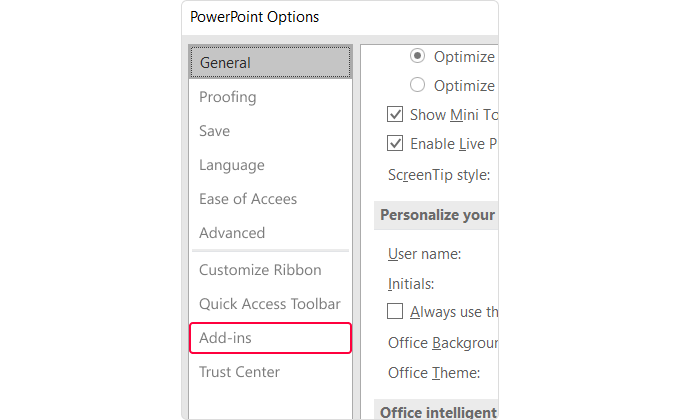Image resolution: width=700 pixels, height=420 pixels.
Task: Click the Add-ins category
Action: (226, 338)
